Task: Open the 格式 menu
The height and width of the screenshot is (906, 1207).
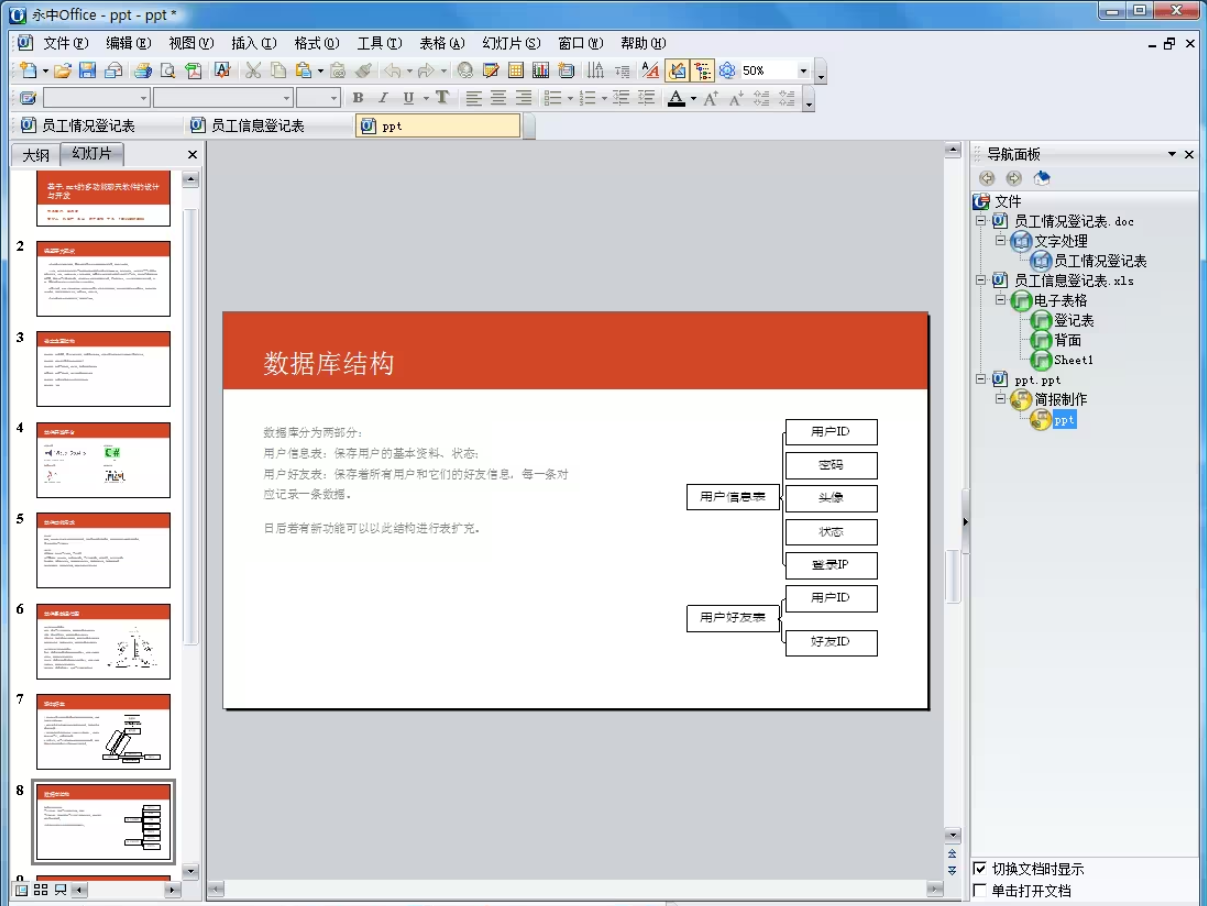Action: (316, 43)
